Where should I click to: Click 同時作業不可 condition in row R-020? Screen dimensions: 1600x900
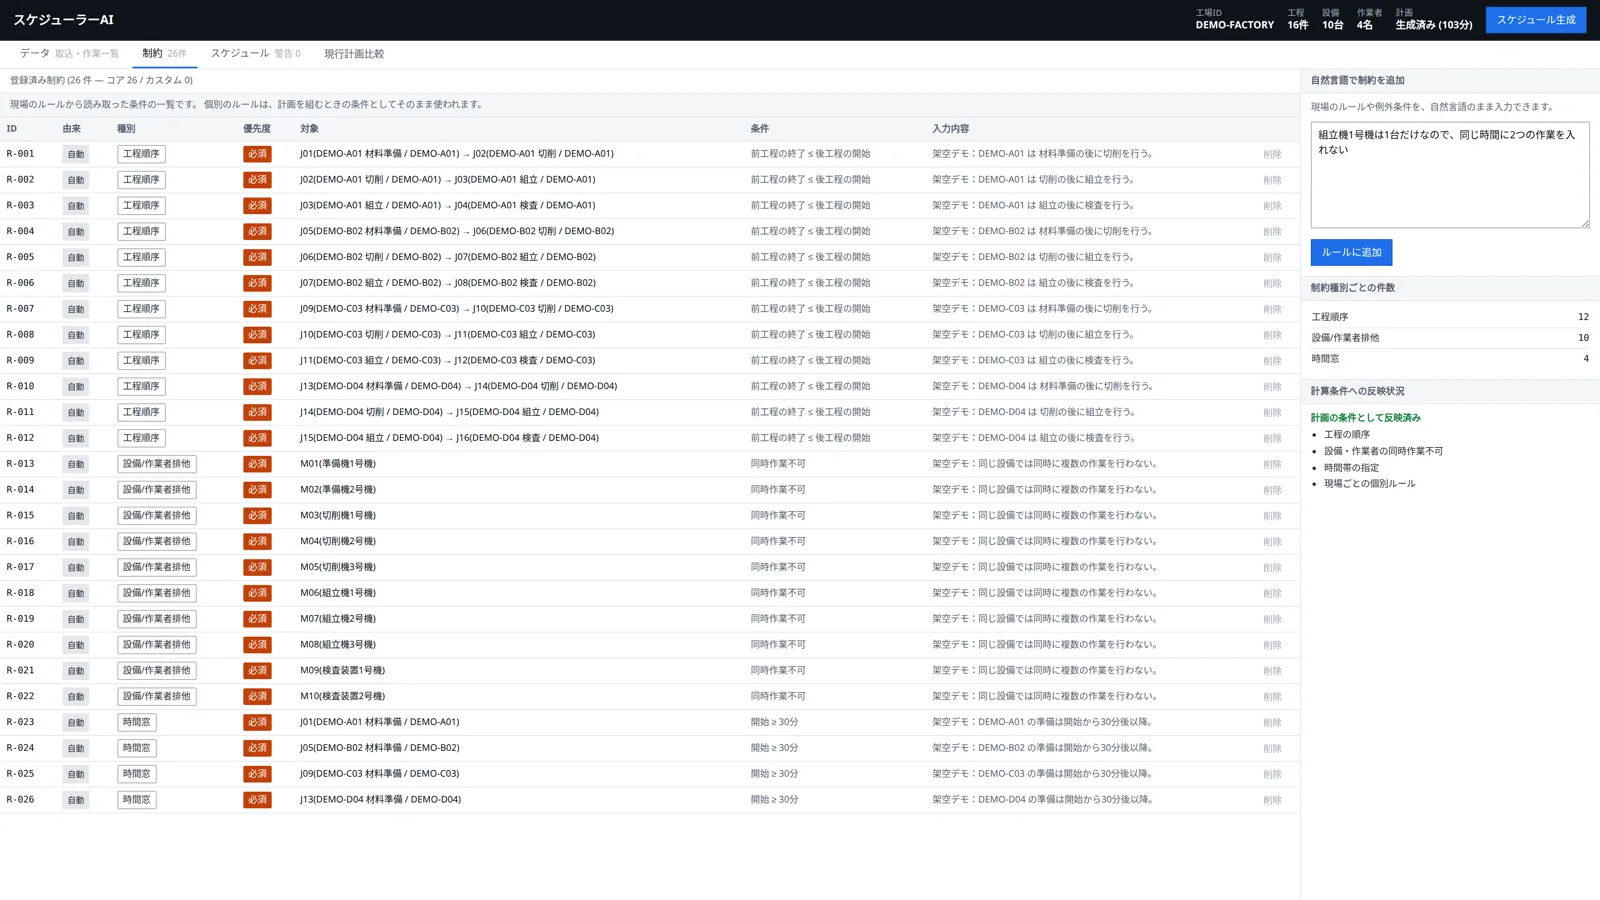click(x=778, y=645)
